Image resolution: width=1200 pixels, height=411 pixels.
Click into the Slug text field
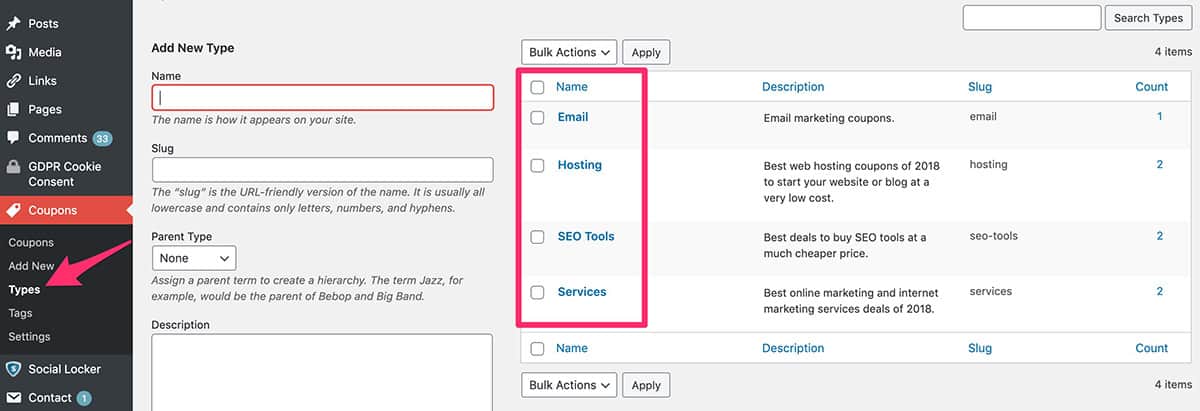[322, 169]
